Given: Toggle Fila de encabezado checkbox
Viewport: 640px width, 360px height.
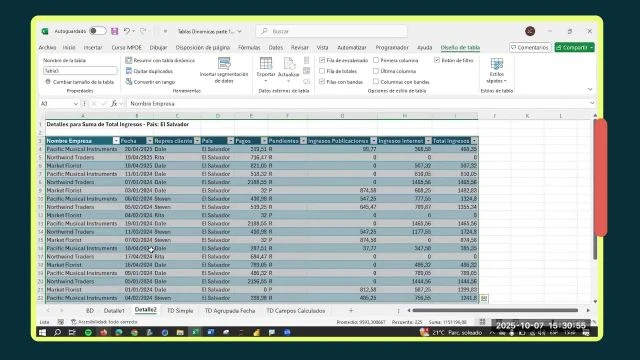Looking at the screenshot, I should click(322, 60).
